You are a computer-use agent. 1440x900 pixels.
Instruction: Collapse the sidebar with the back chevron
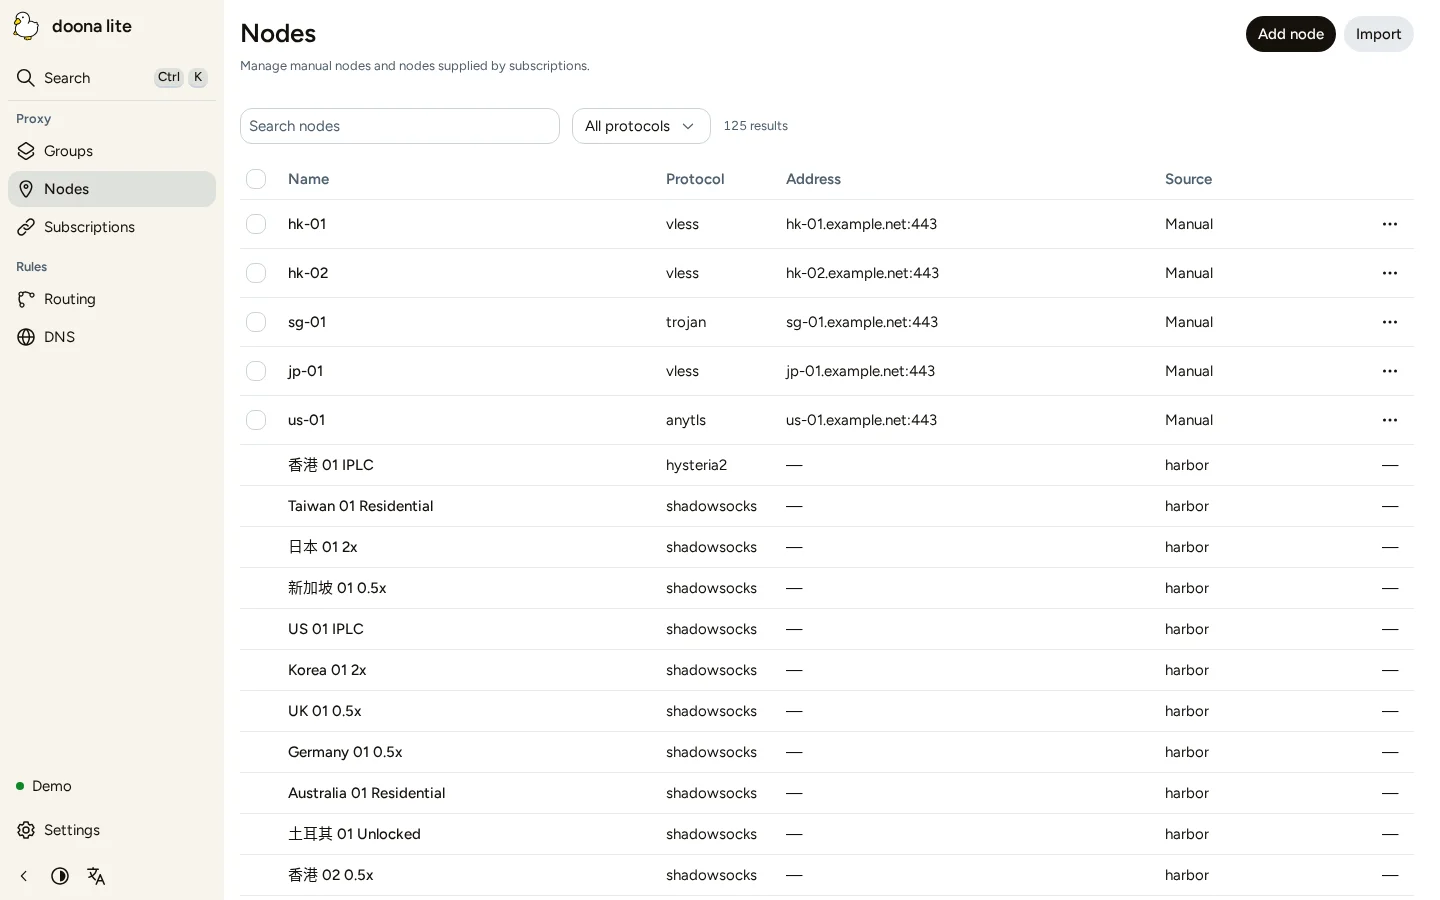24,876
